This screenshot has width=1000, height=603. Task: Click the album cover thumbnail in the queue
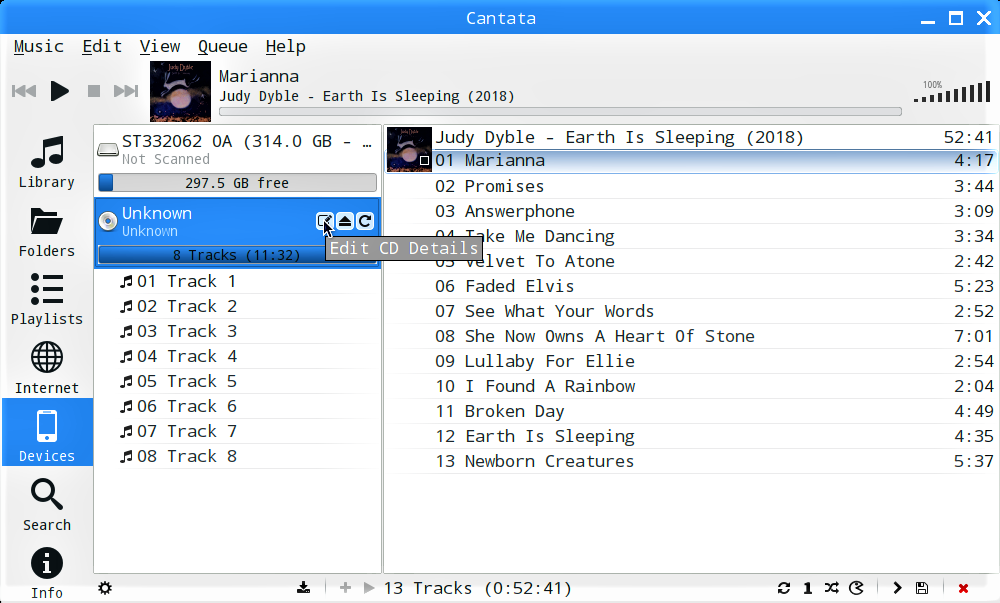coord(409,149)
